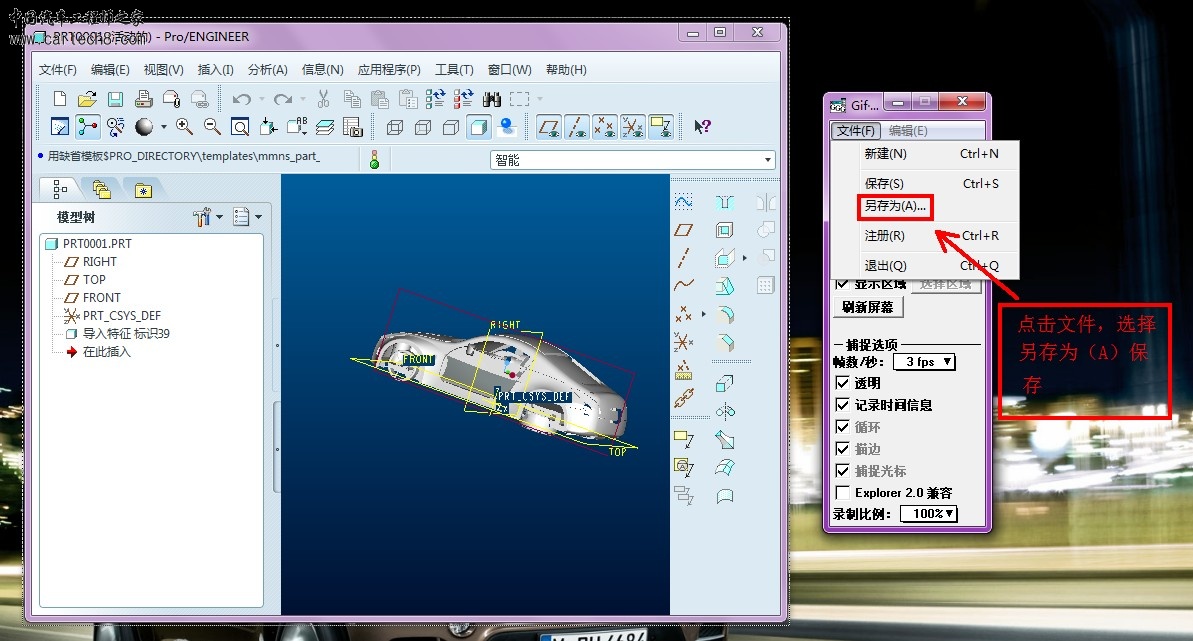
Task: Select the Datum Plane tool icon
Action: click(683, 230)
